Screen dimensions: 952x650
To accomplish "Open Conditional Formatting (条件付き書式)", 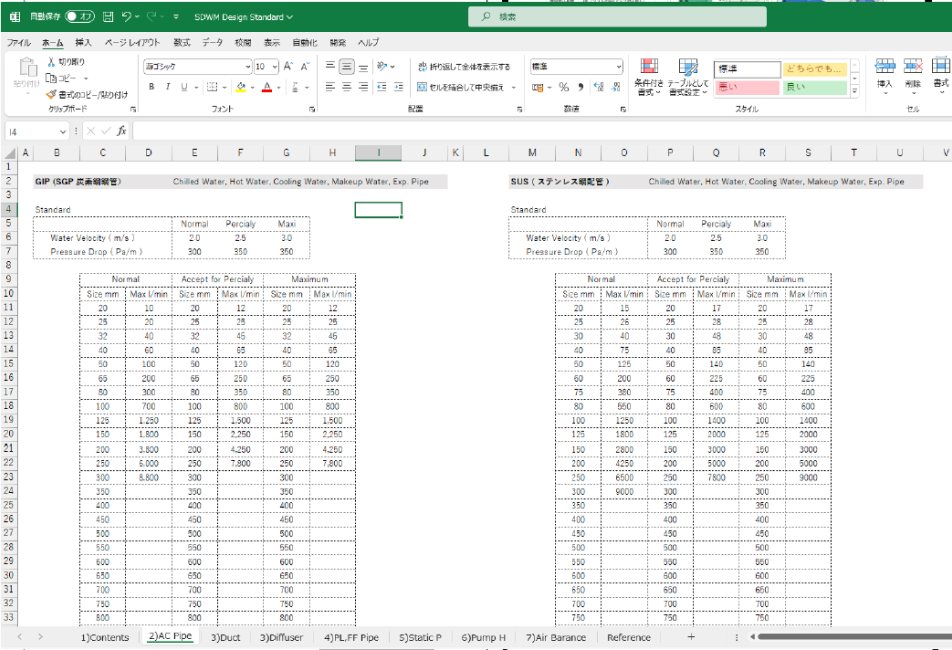I will [x=649, y=76].
